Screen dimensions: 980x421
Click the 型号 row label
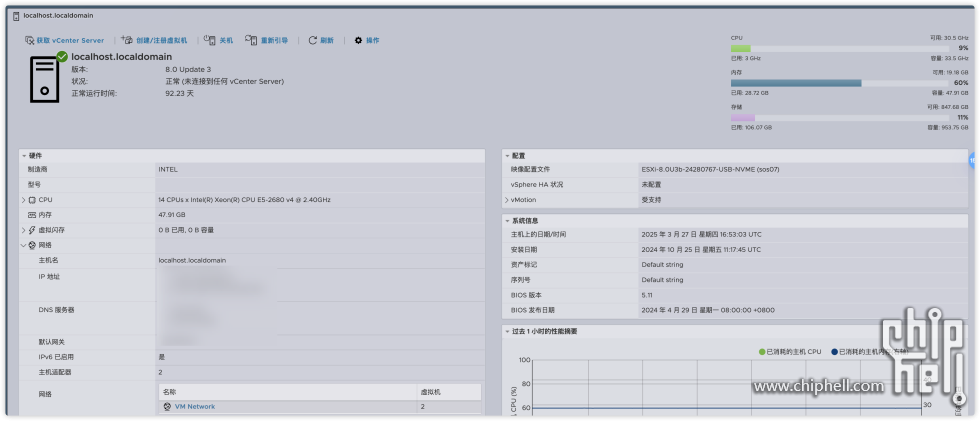point(34,185)
